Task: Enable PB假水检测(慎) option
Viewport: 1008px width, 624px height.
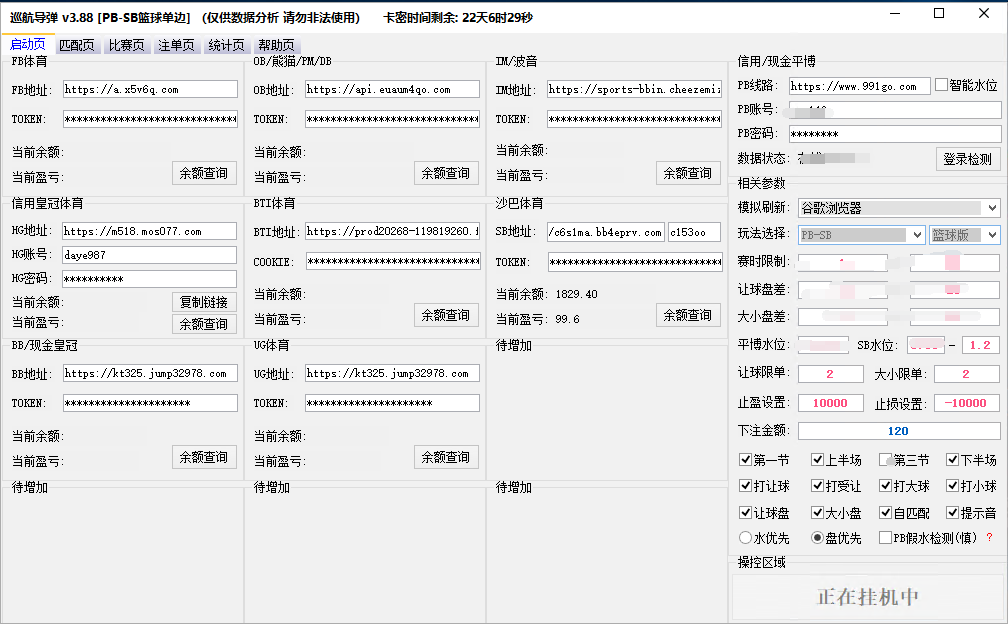Action: pyautogui.click(x=886, y=537)
